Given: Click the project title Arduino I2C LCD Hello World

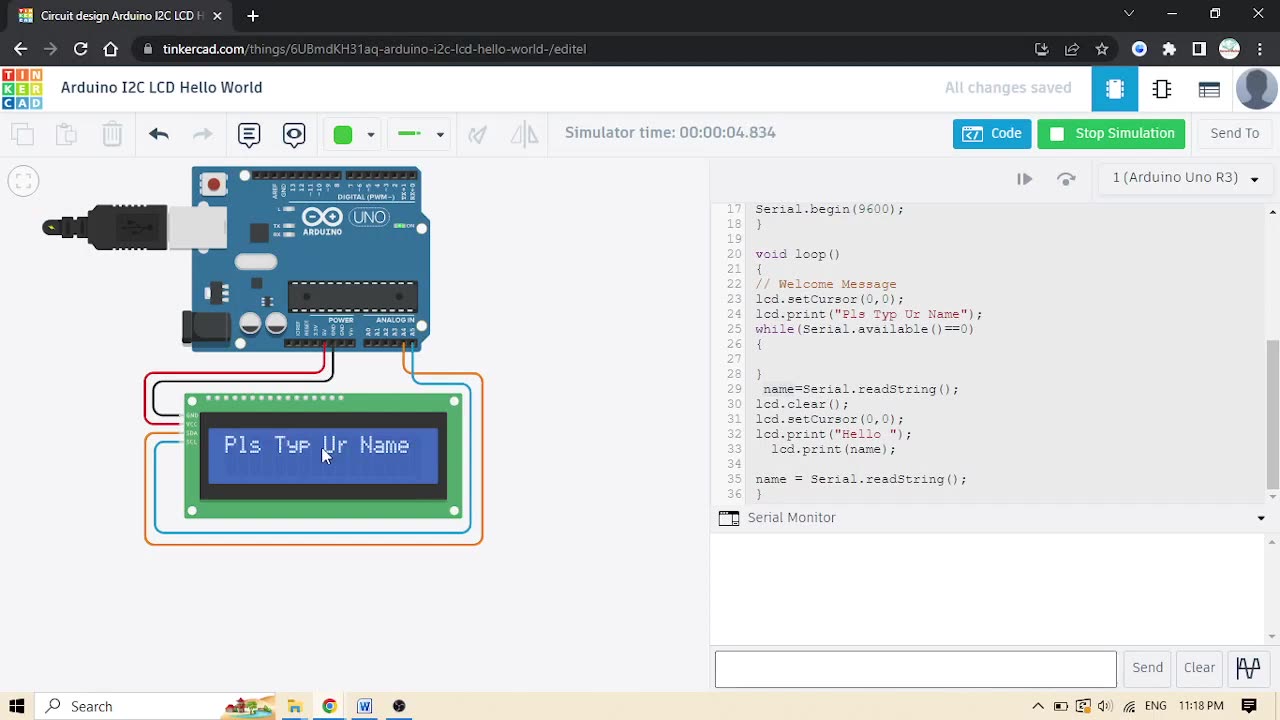Looking at the screenshot, I should pos(162,88).
